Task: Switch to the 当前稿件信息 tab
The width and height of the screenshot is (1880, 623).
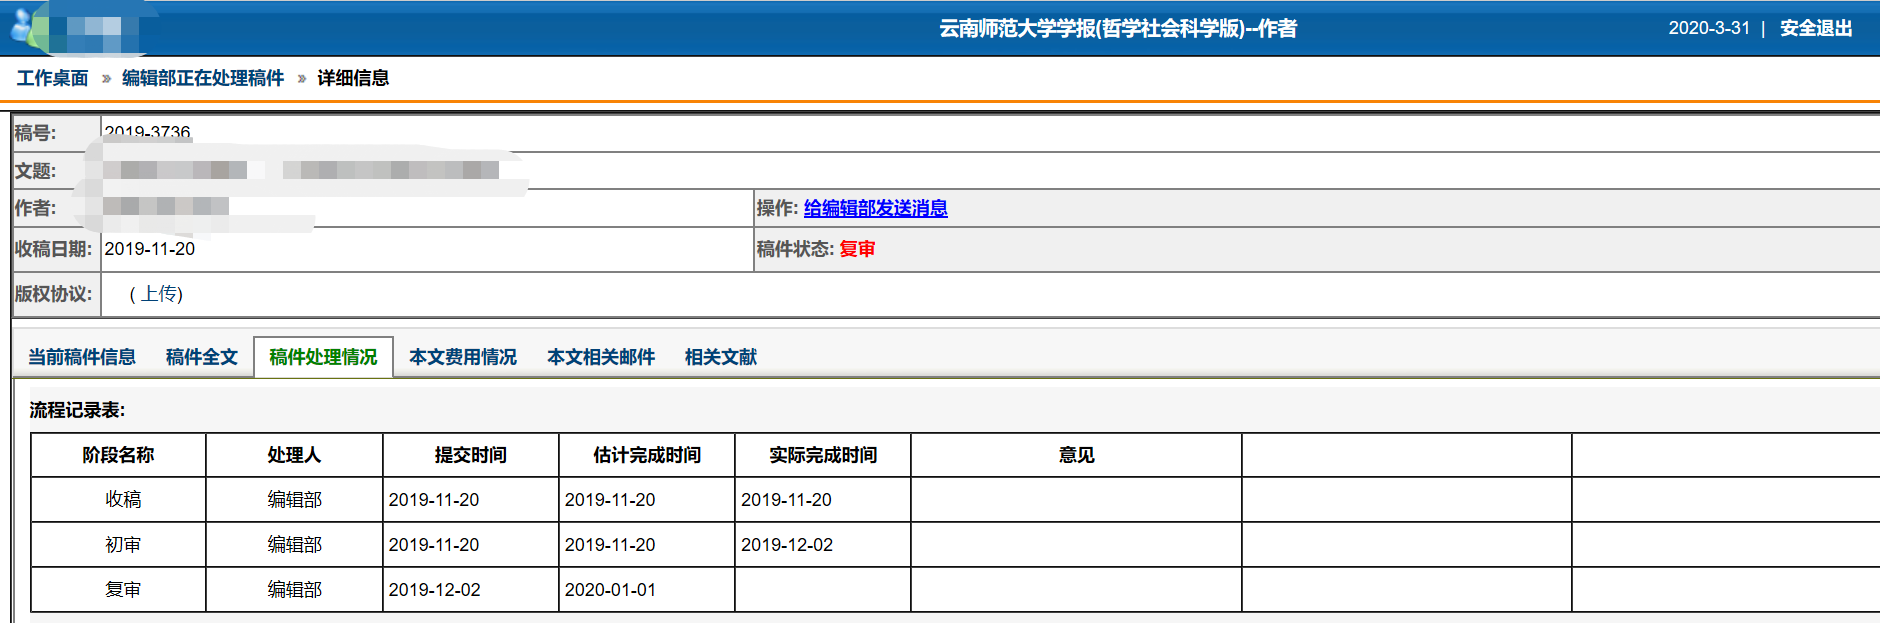Action: (82, 357)
